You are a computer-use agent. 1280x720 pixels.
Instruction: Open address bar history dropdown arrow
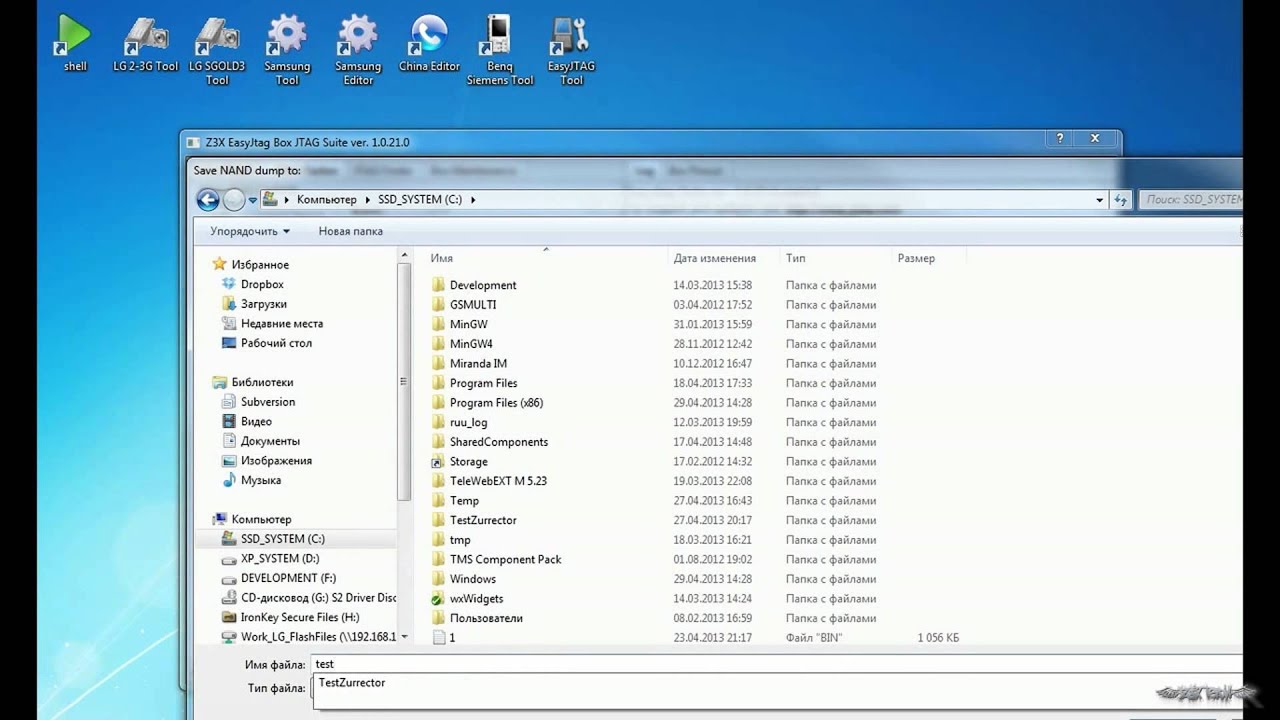(x=1100, y=200)
